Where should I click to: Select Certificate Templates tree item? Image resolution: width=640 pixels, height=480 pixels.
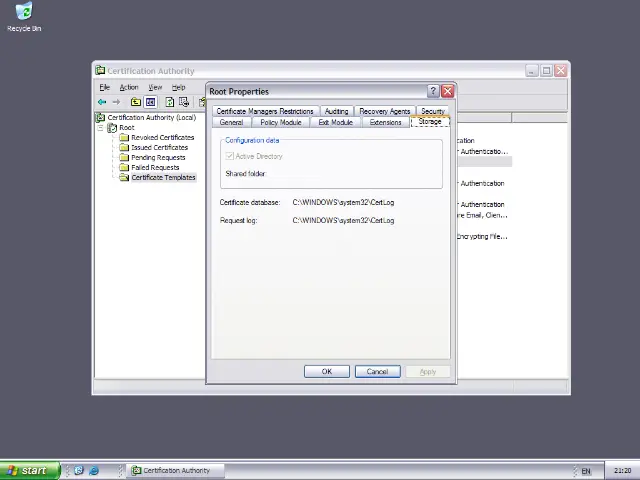[163, 178]
